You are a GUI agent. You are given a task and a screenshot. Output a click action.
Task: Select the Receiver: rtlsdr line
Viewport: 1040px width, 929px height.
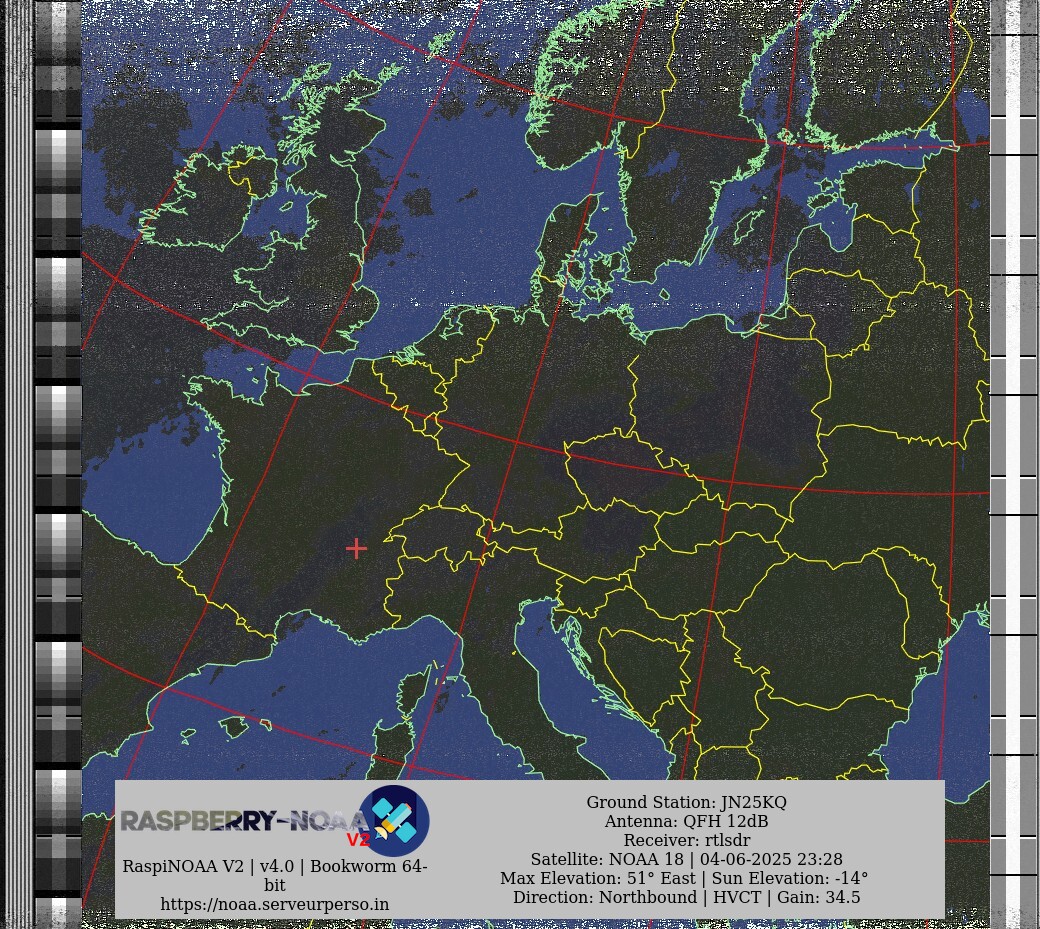686,840
